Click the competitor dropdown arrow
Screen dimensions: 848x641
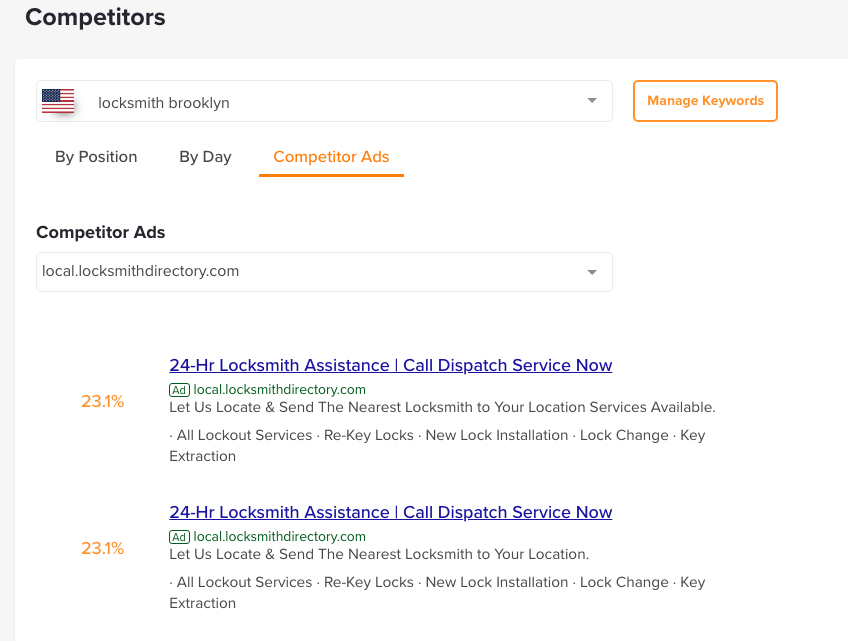pos(592,272)
